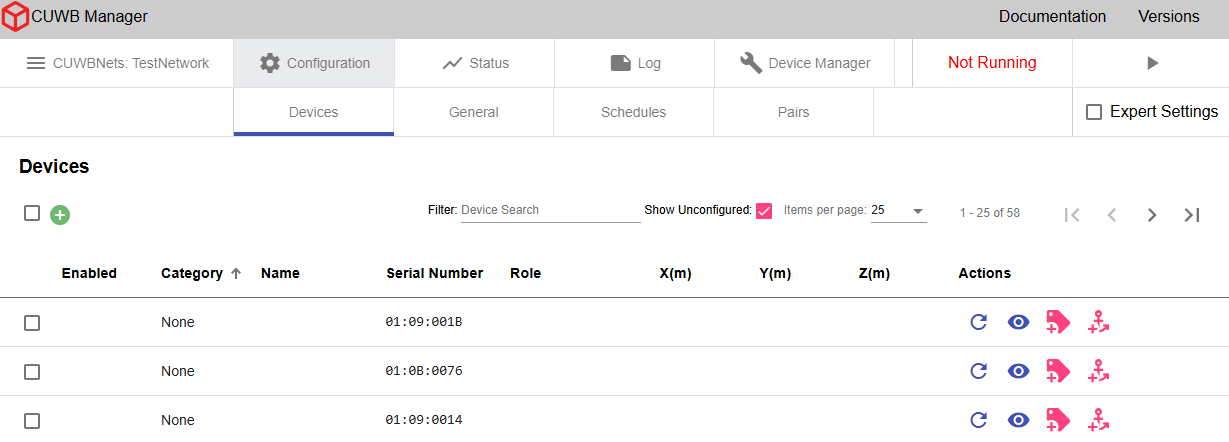
Task: Open Items per page dropdown
Action: (x=898, y=211)
